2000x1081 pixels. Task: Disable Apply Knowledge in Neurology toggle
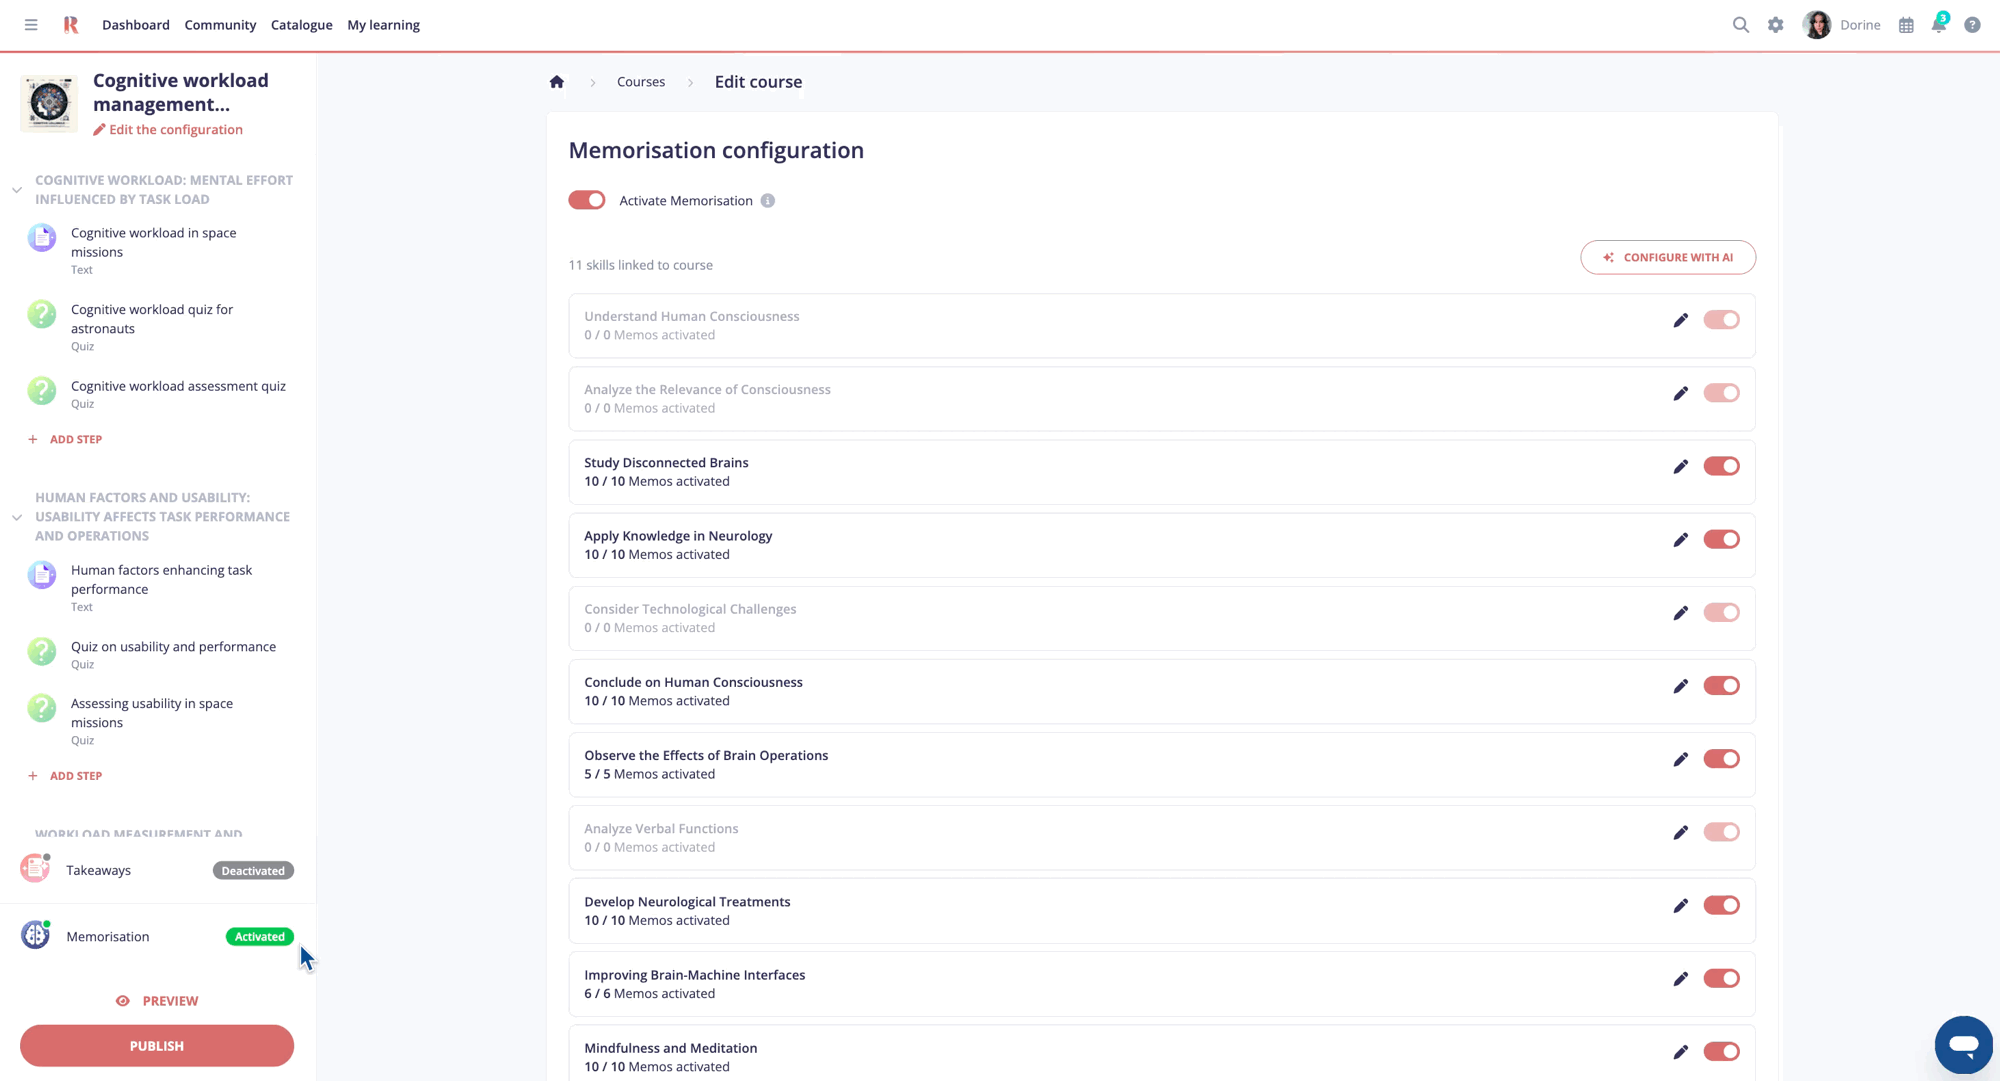click(x=1721, y=540)
